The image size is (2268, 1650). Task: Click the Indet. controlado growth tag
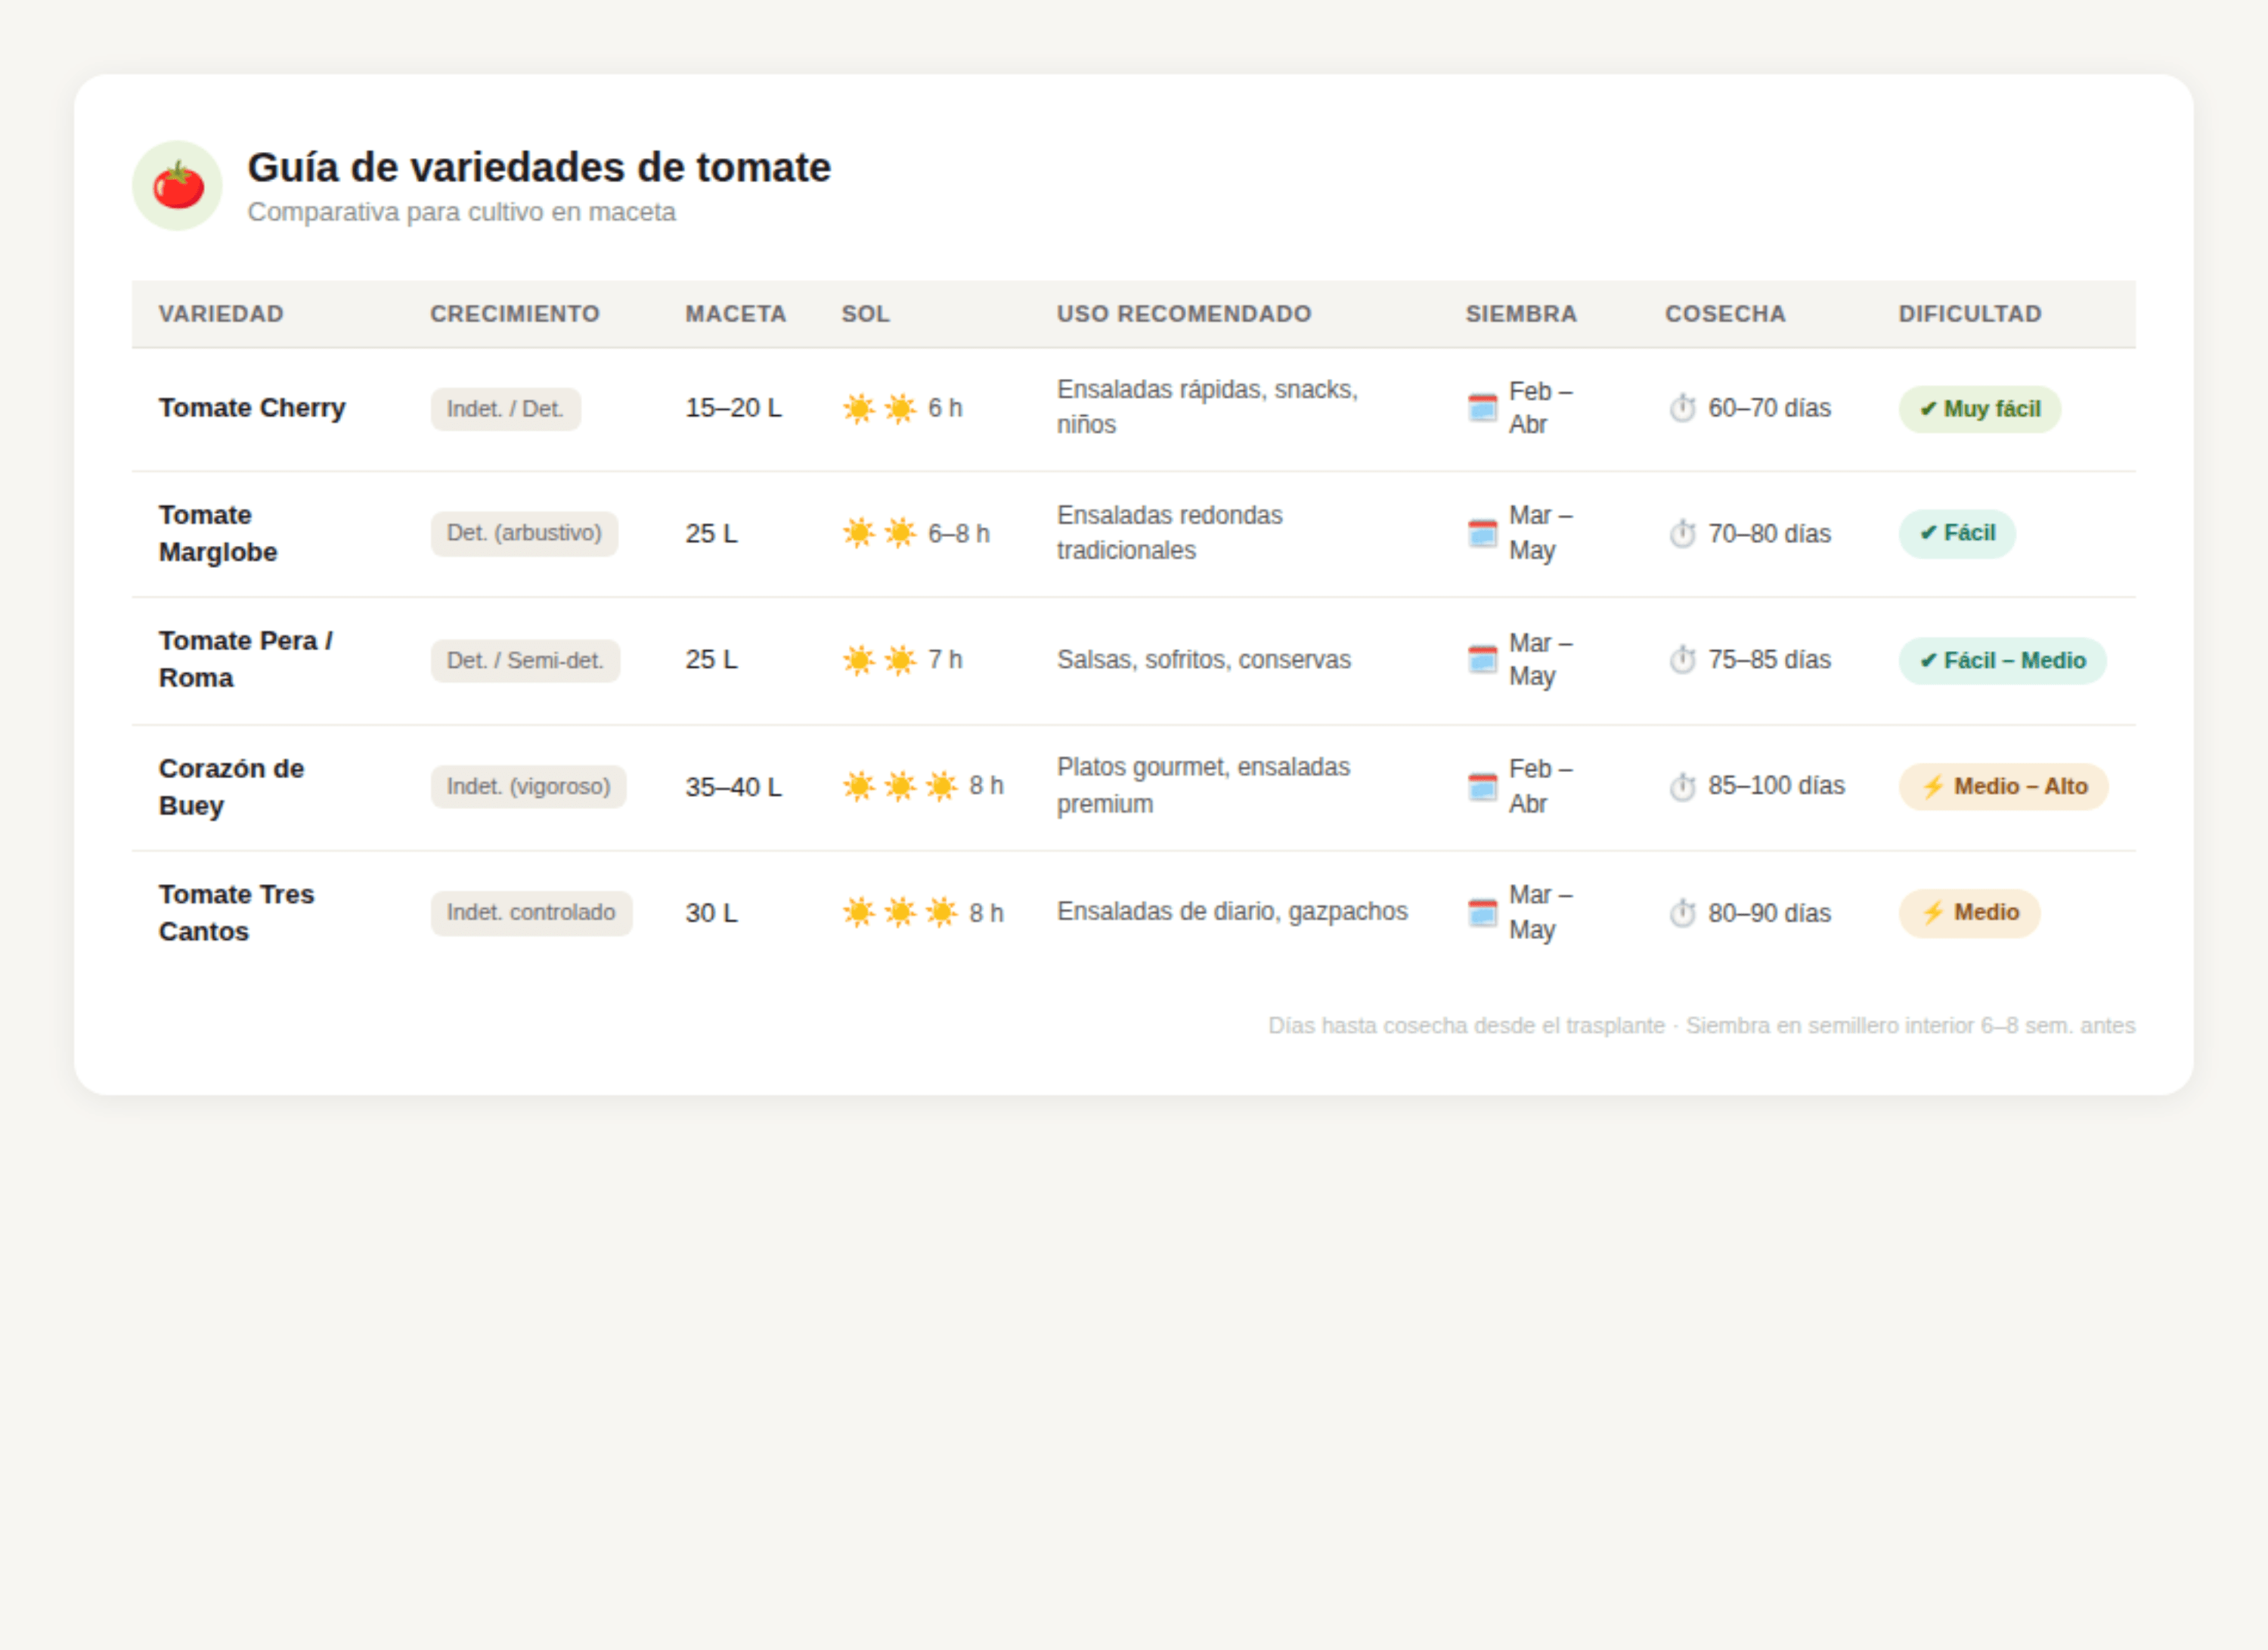tap(531, 913)
